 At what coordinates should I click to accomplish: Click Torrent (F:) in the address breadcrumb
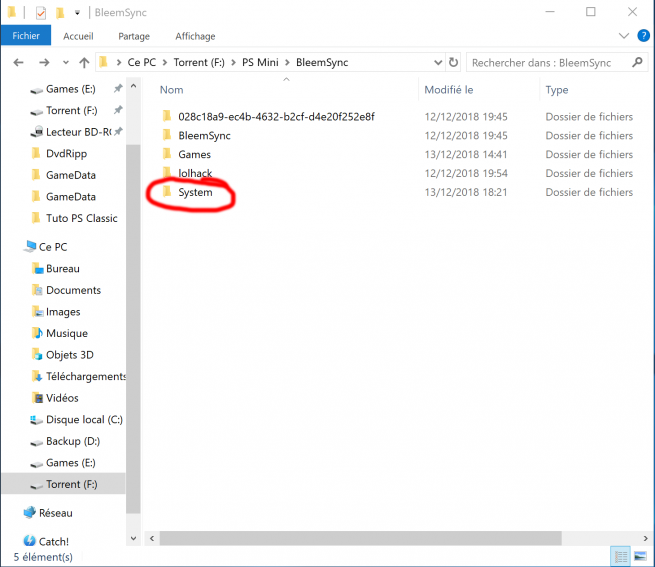pyautogui.click(x=199, y=63)
